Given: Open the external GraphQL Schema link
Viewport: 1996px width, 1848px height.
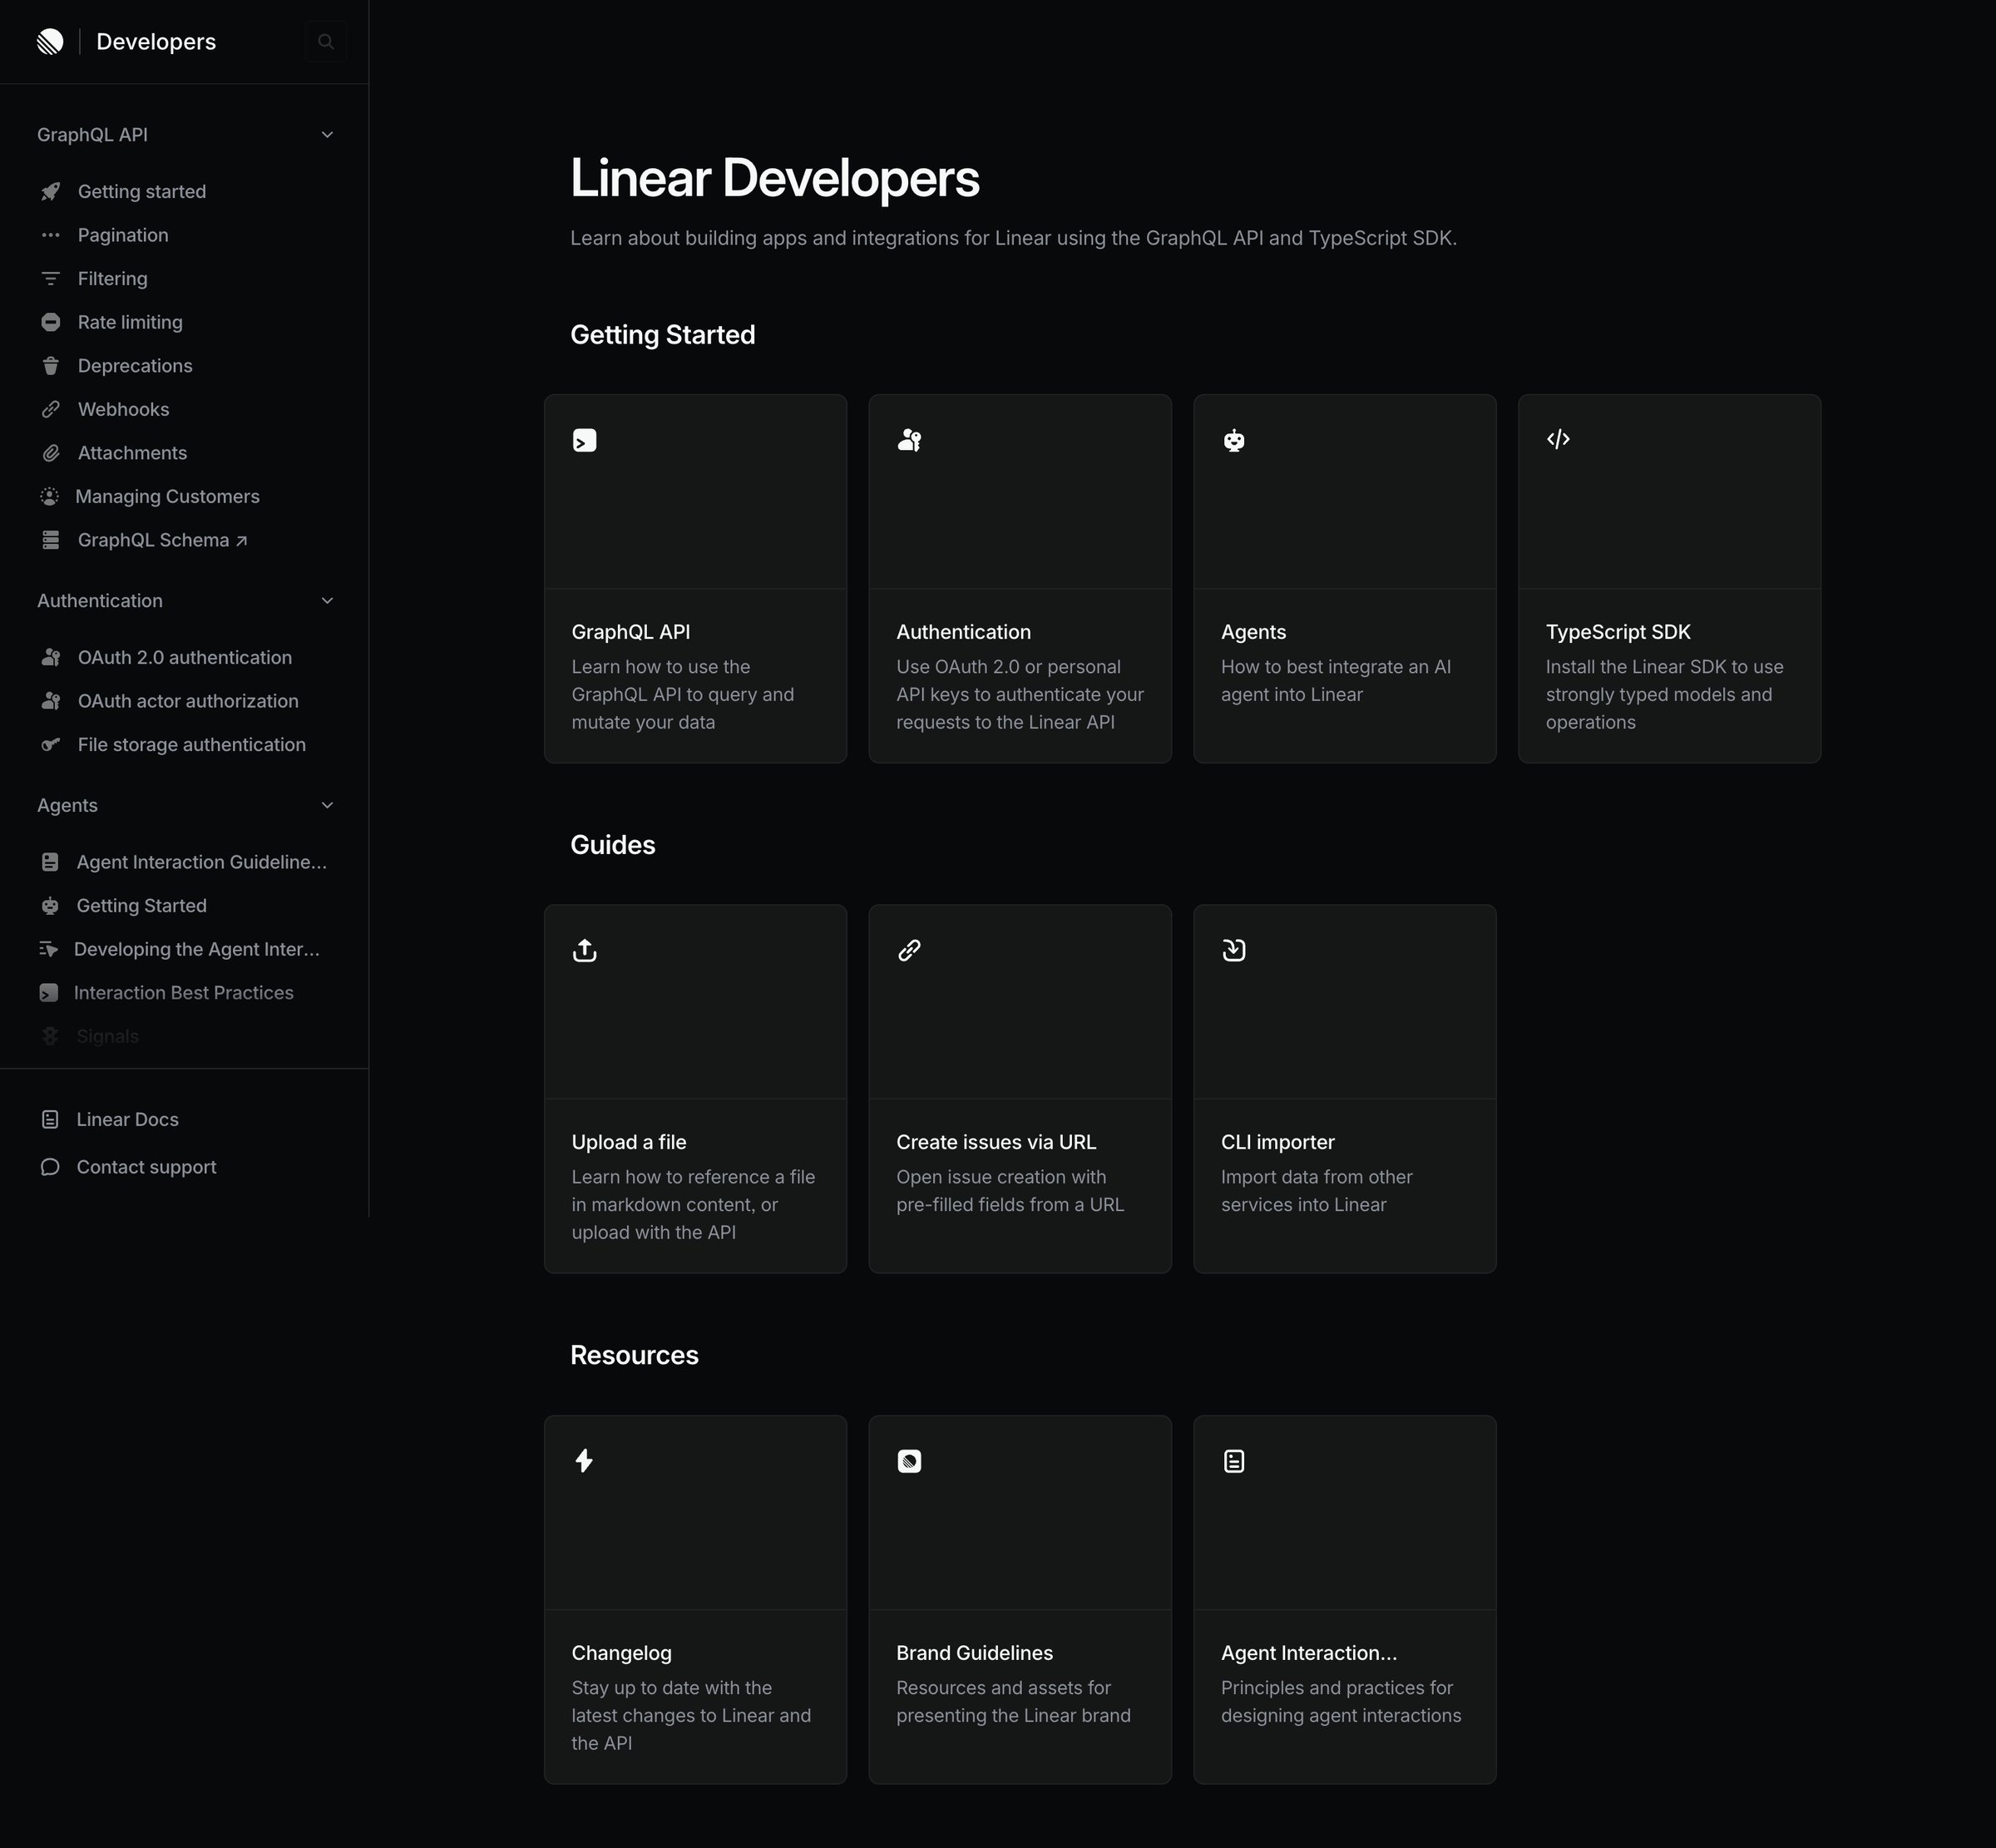Looking at the screenshot, I should [162, 540].
